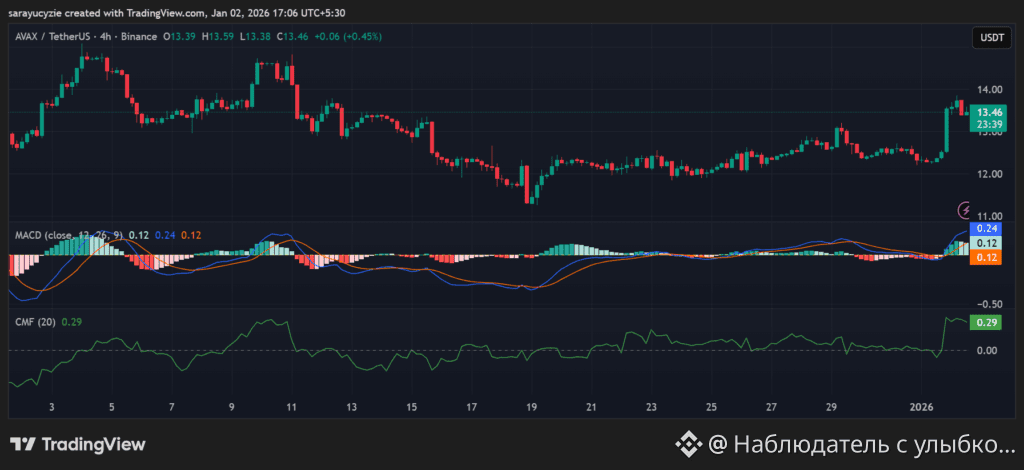Click the low value L13.38
This screenshot has height=470, width=1024.
click(x=255, y=37)
